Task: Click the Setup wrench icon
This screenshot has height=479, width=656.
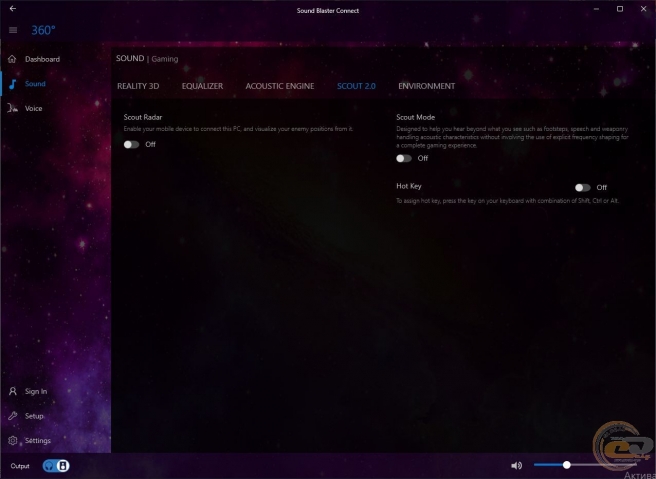Action: tap(13, 416)
